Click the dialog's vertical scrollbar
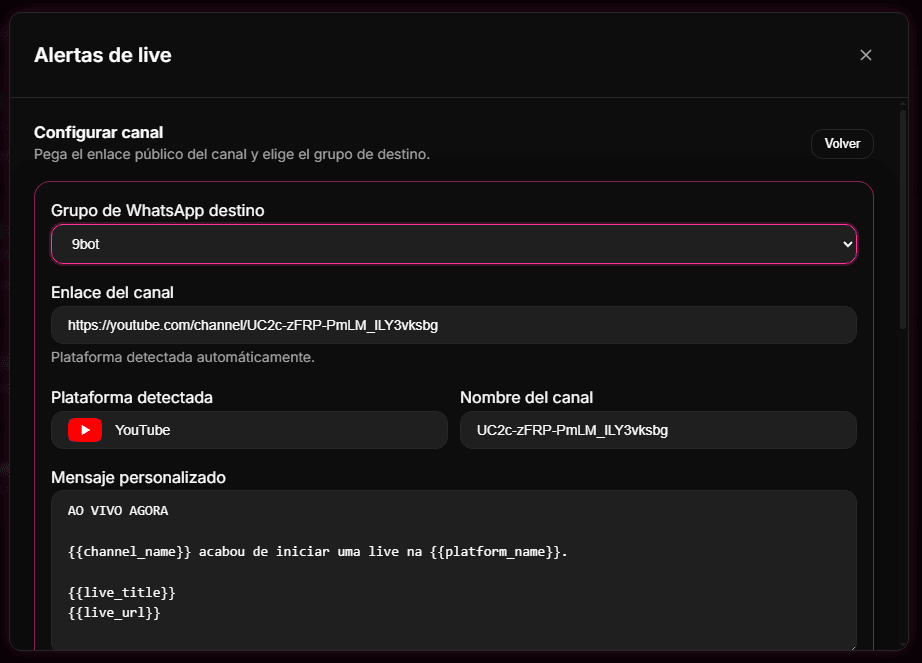This screenshot has height=663, width=922. (x=903, y=217)
